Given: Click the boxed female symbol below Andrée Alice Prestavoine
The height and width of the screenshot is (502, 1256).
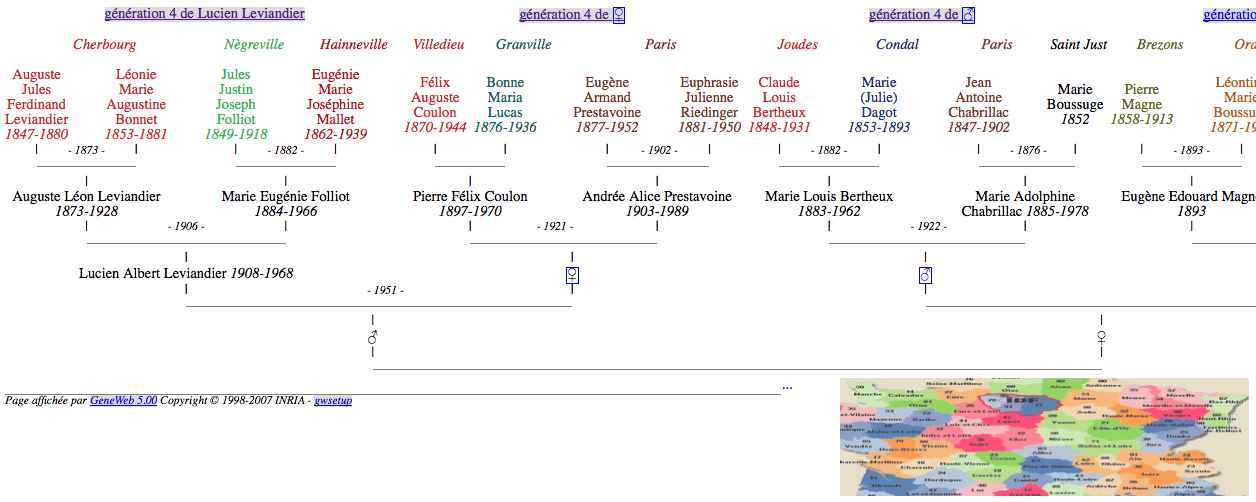Looking at the screenshot, I should pyautogui.click(x=572, y=274).
